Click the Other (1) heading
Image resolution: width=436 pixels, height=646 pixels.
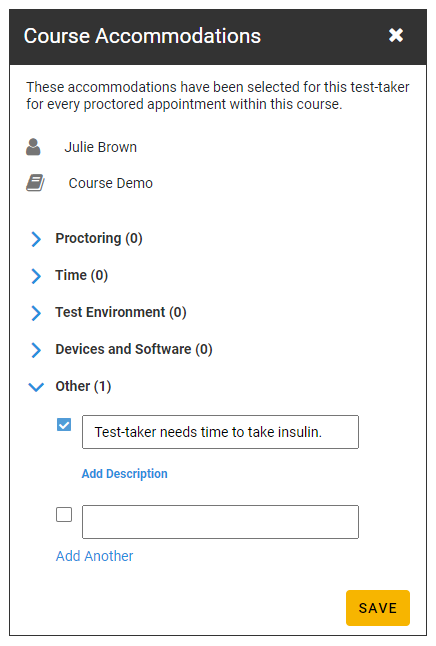pos(83,386)
